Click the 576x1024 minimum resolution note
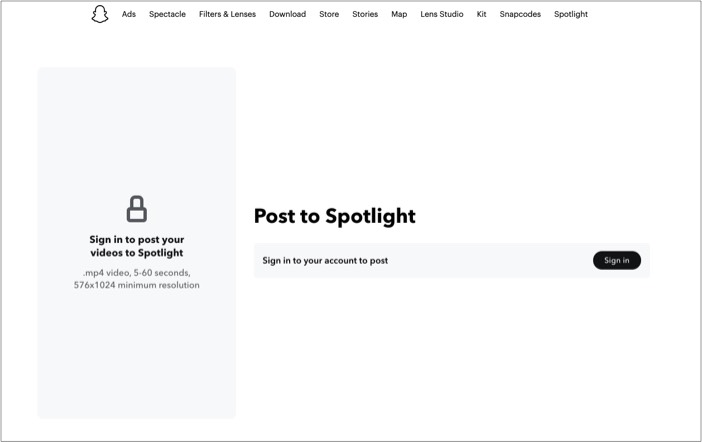702x442 pixels. tap(137, 285)
